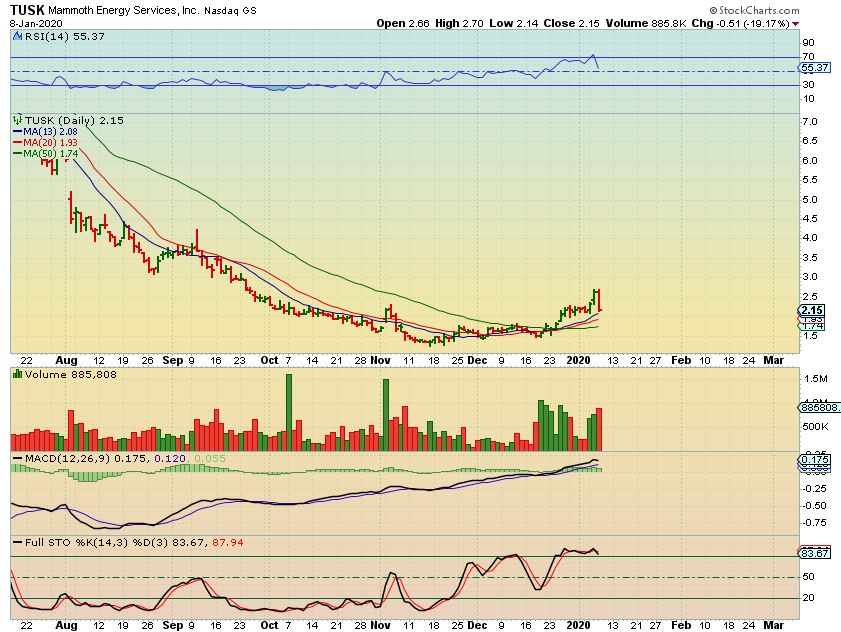Click the 70 level on the RSI axis
Image resolution: width=841 pixels, height=632 pixels.
click(x=808, y=57)
